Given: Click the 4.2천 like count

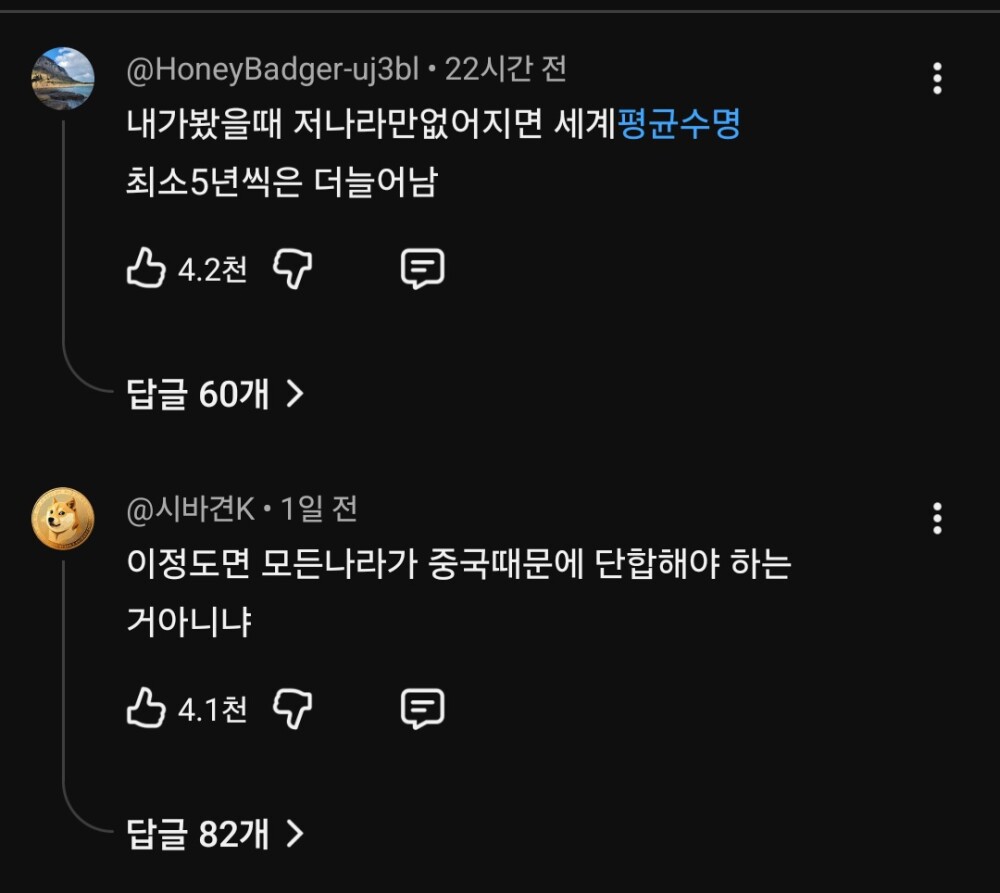Looking at the screenshot, I should pos(212,270).
